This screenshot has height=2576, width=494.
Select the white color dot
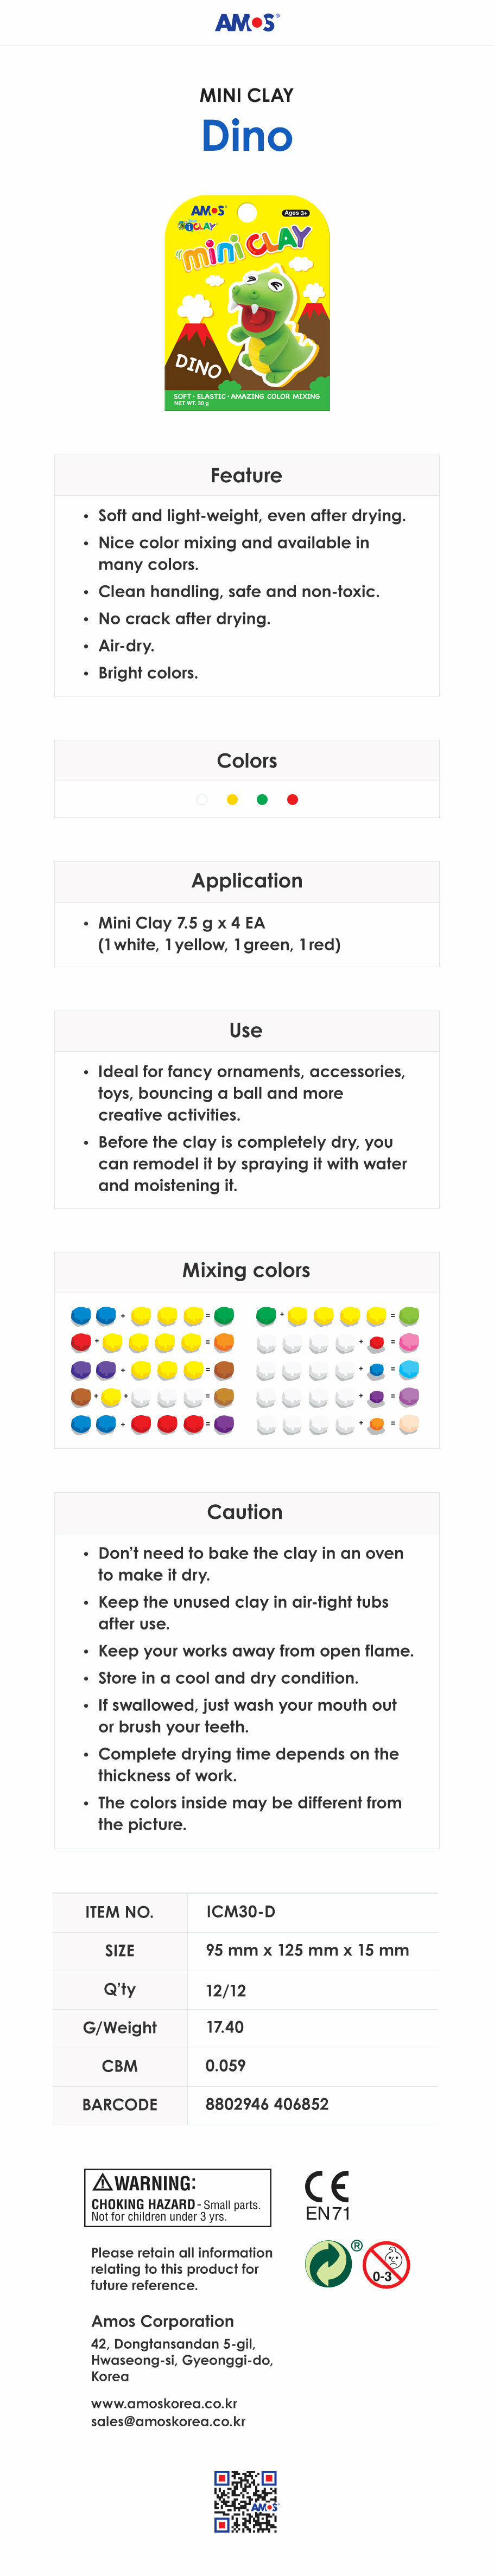tap(202, 800)
